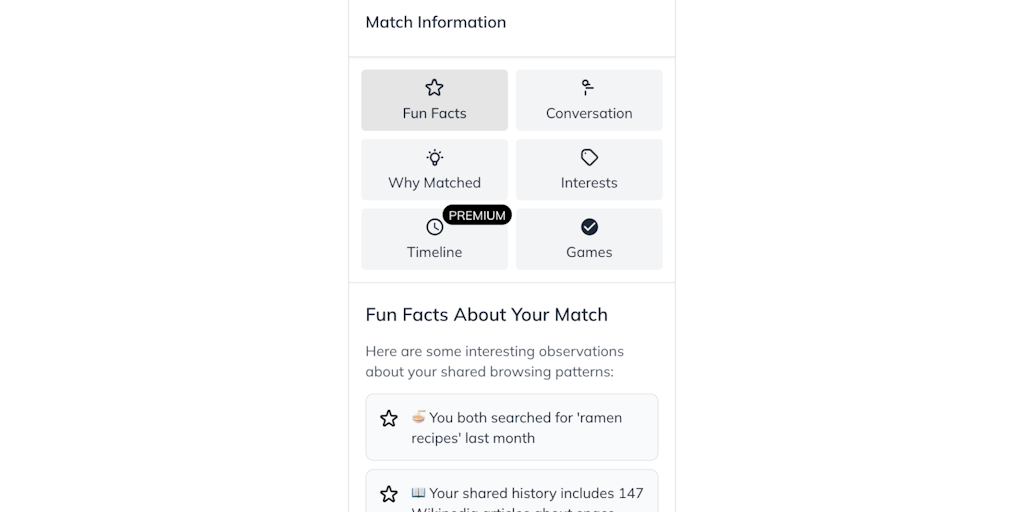1024x512 pixels.
Task: Click the tag icon above Interests
Action: [589, 157]
